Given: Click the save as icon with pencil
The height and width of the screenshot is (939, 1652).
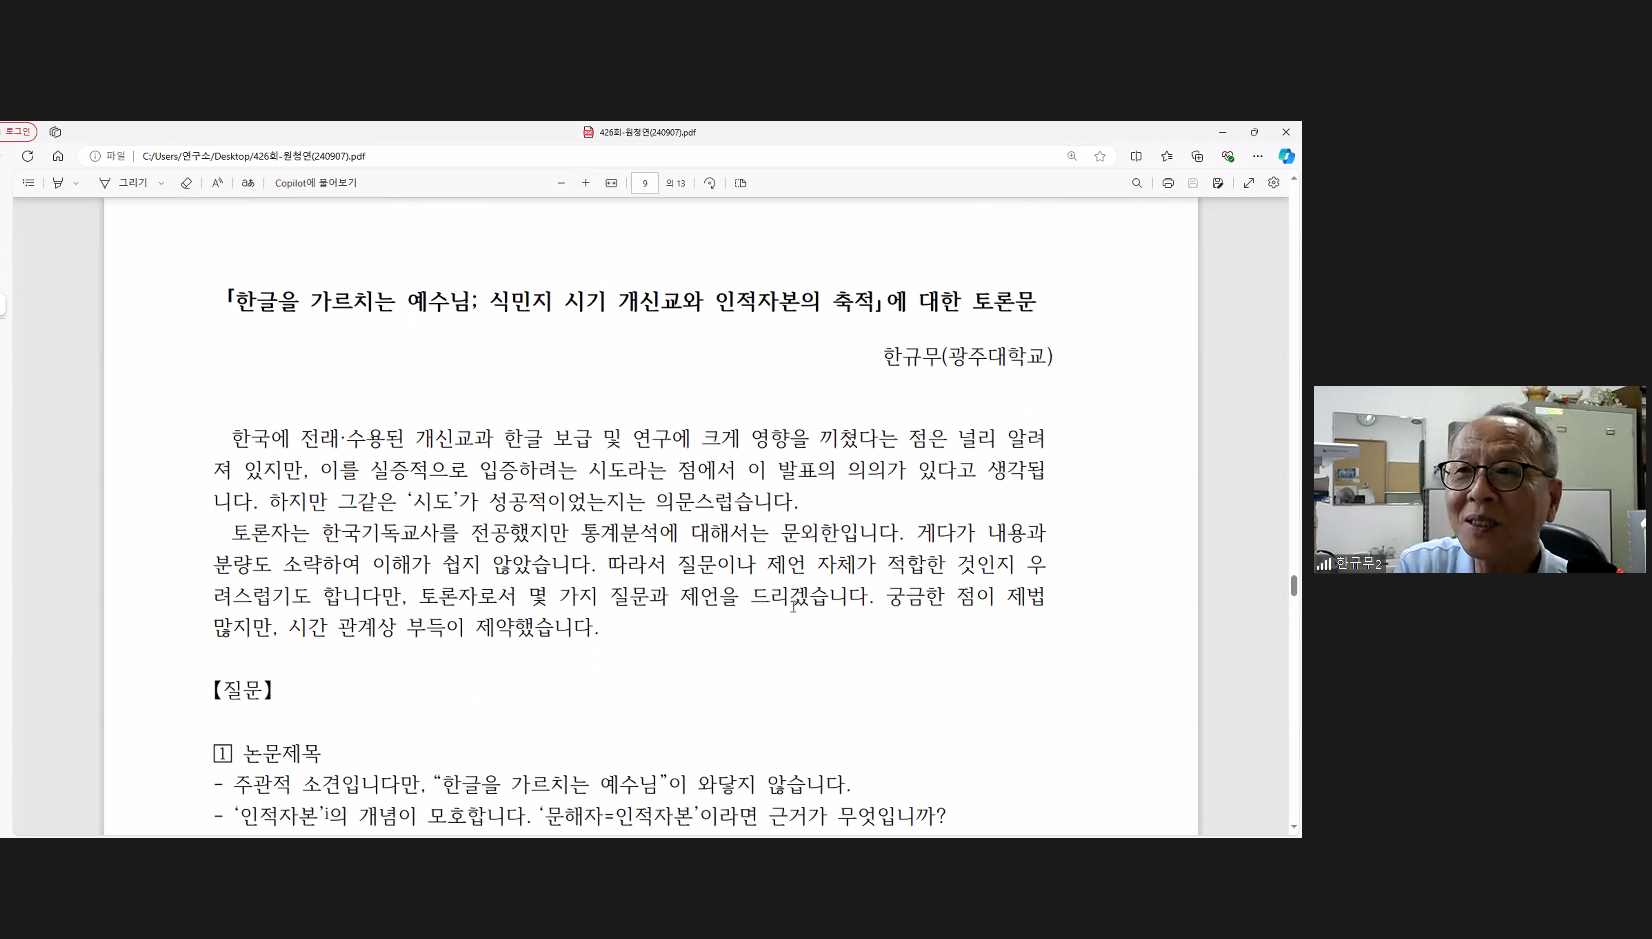Looking at the screenshot, I should 1218,183.
